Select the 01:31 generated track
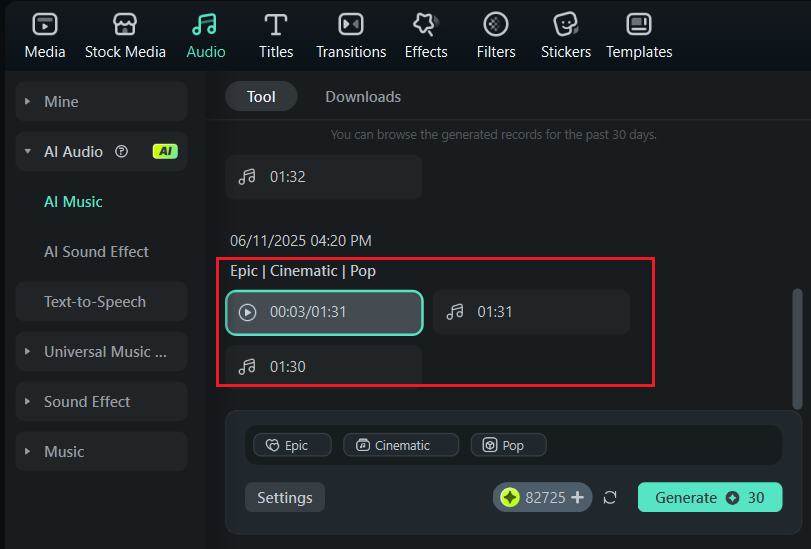Viewport: 811px width, 549px height. (531, 312)
